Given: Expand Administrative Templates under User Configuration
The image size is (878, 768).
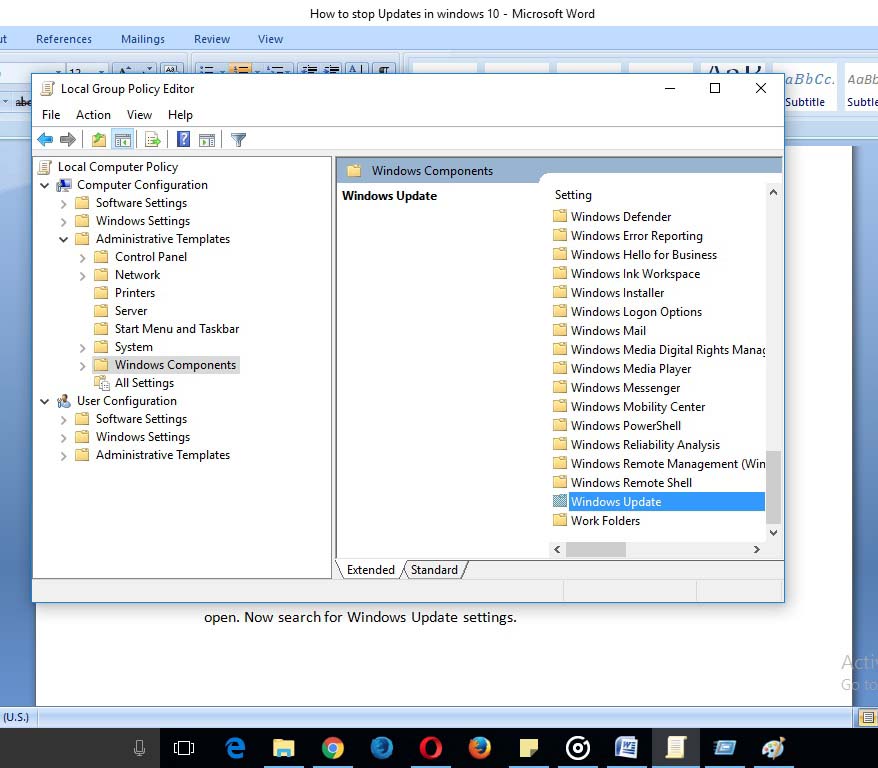Looking at the screenshot, I should point(63,456).
